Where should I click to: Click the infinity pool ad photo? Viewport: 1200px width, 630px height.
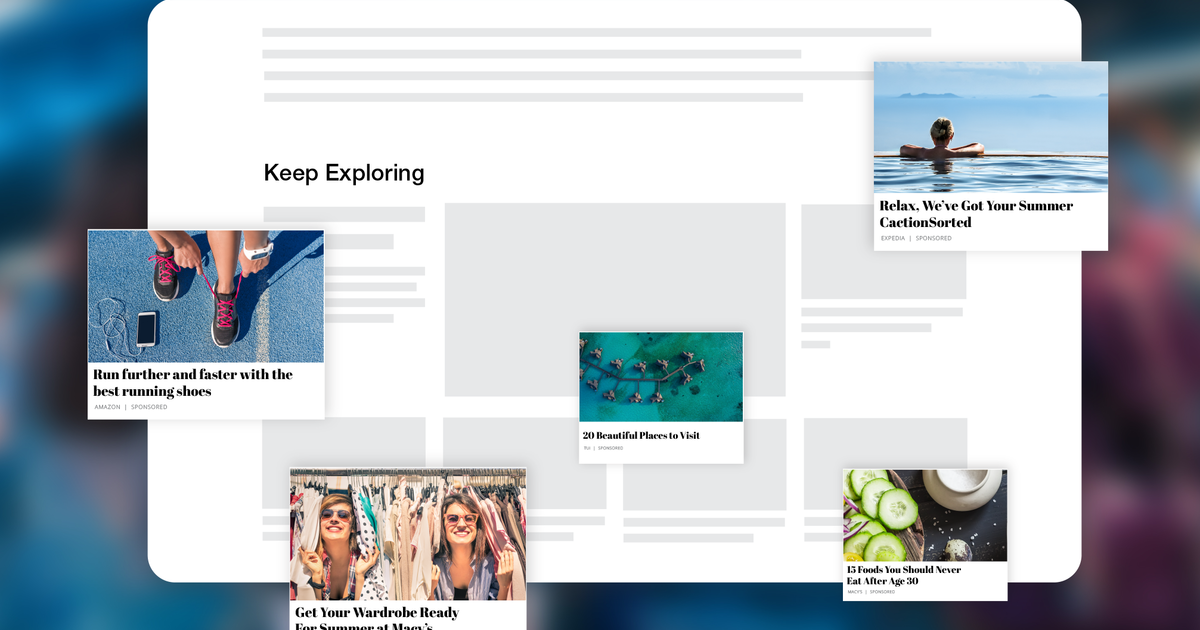tap(990, 125)
